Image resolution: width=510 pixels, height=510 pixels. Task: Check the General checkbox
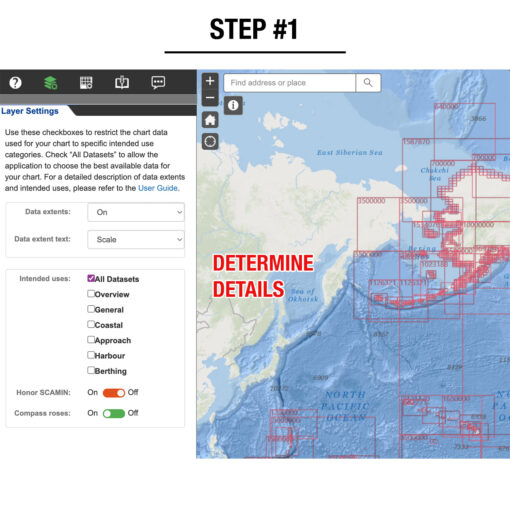91,309
